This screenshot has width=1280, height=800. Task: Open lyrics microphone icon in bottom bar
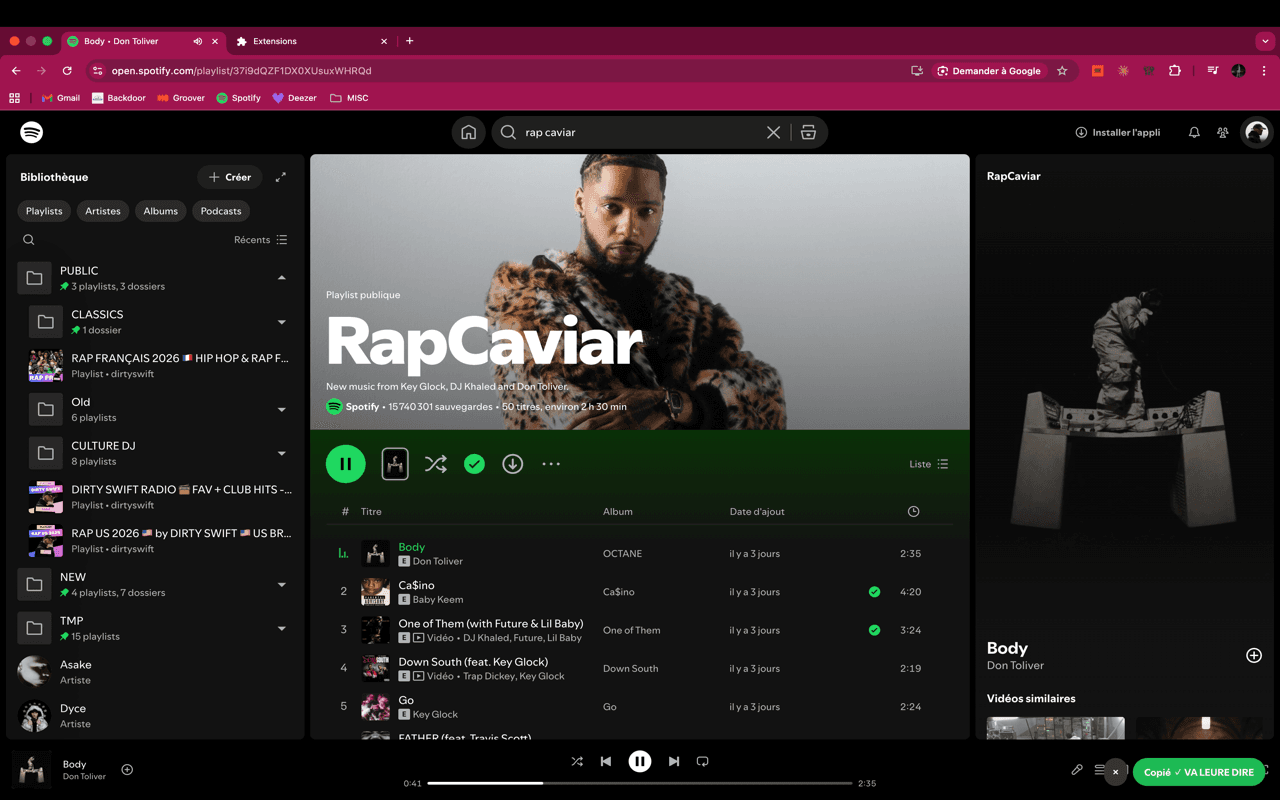(1077, 770)
